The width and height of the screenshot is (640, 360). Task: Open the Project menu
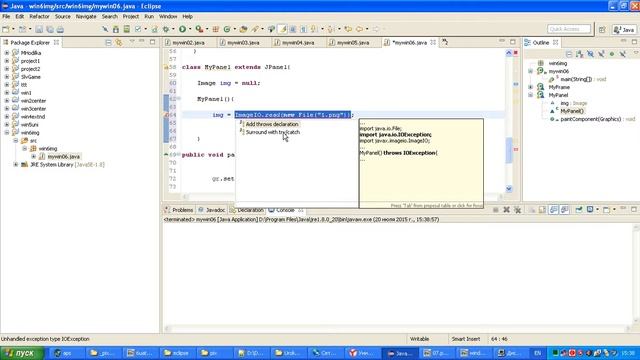point(131,16)
